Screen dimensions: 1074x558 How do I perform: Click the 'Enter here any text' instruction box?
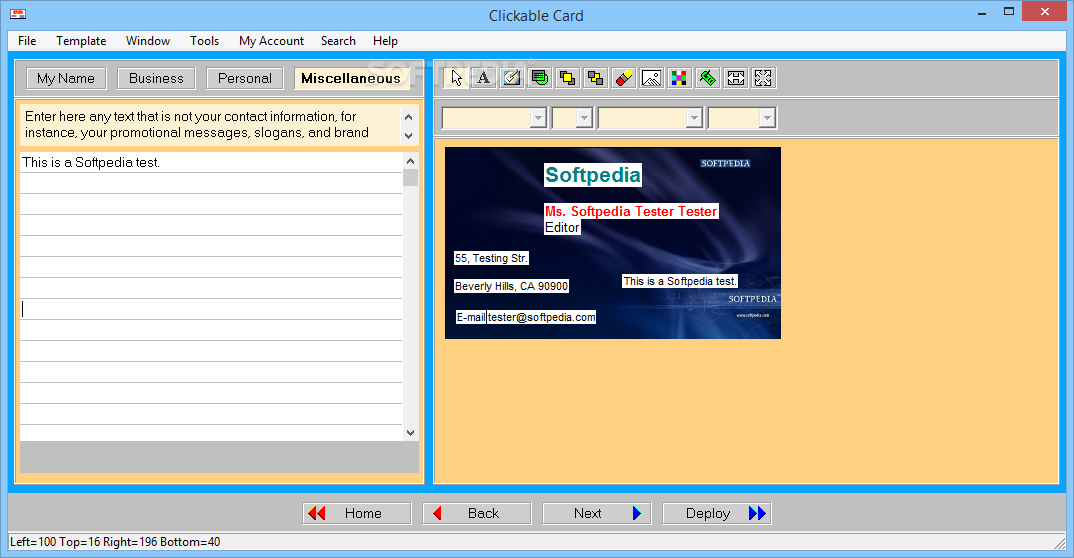coord(211,125)
